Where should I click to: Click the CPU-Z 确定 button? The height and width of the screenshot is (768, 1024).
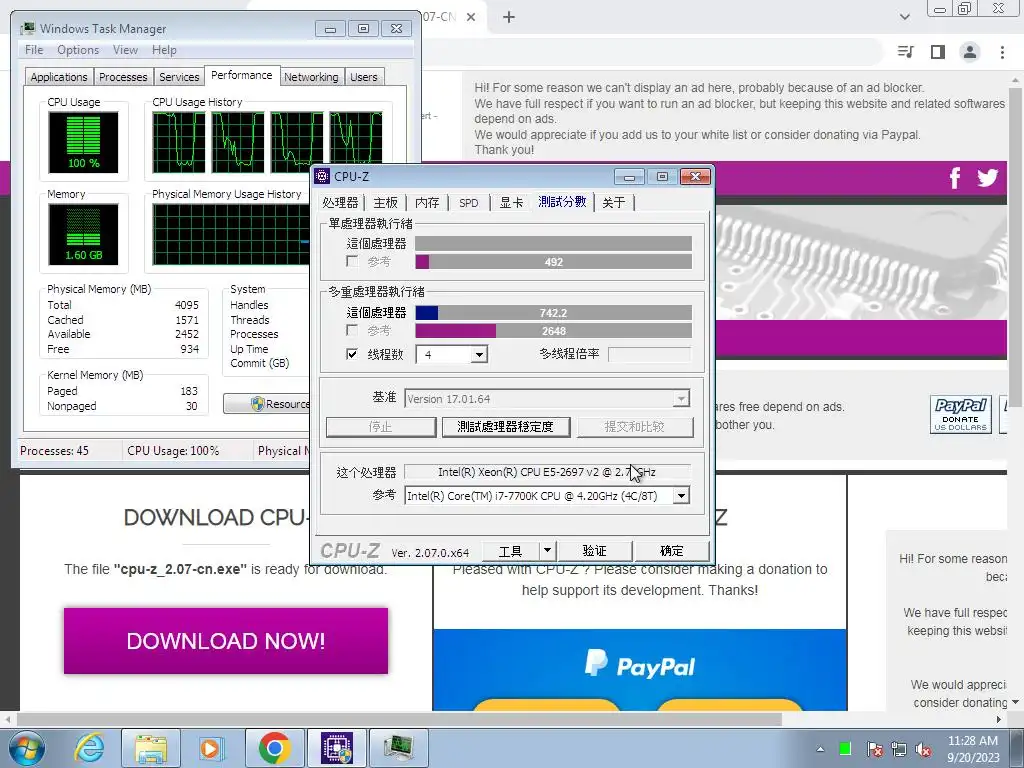671,551
